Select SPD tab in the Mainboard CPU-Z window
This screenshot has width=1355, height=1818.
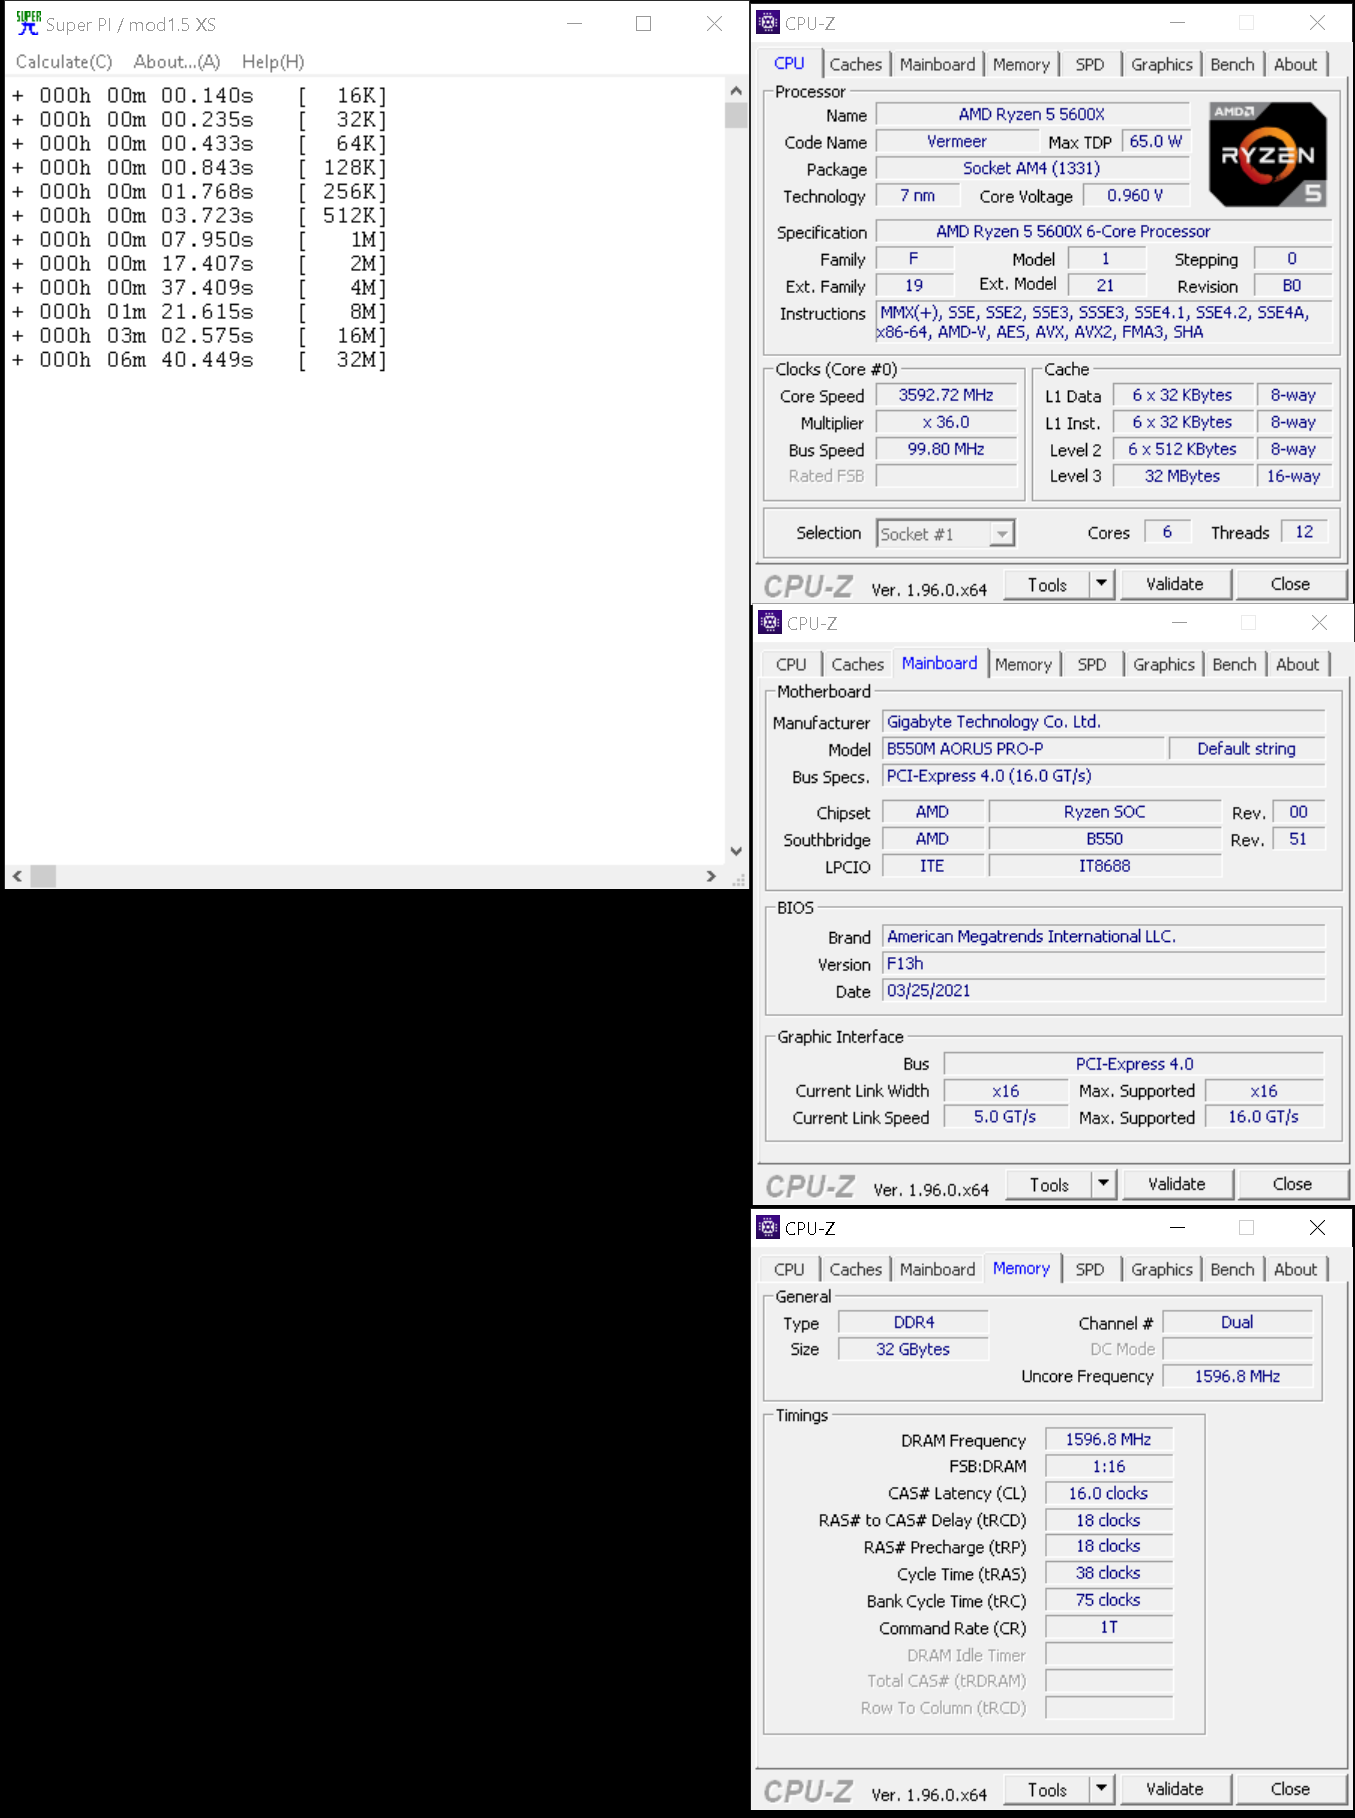point(1092,664)
